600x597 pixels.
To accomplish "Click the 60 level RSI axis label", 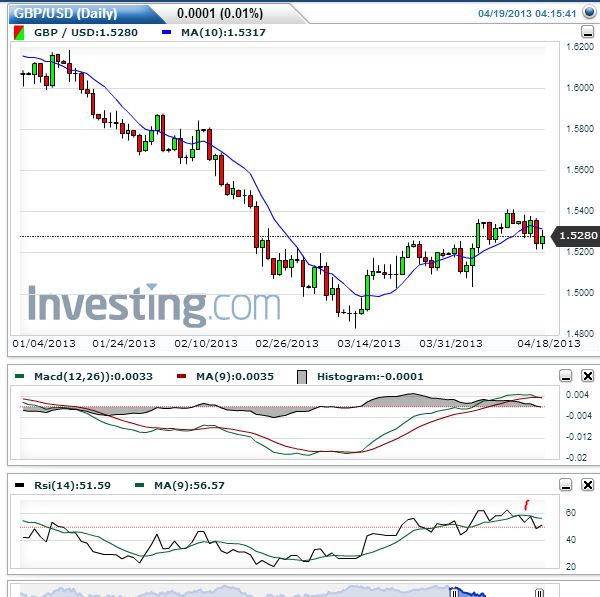I will pyautogui.click(x=571, y=513).
